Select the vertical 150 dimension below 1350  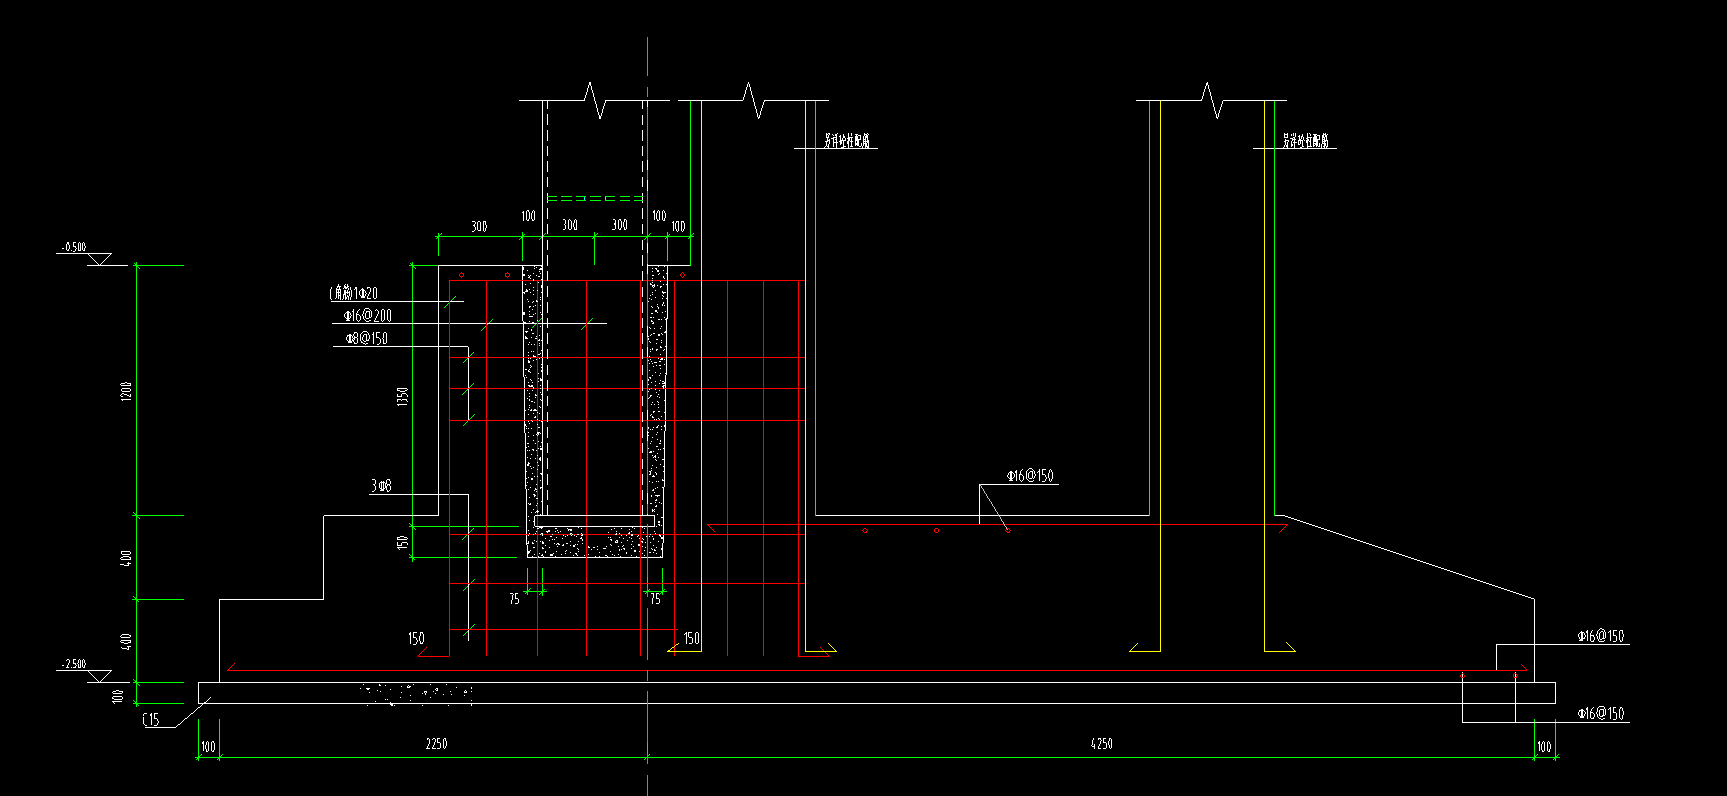coord(403,543)
